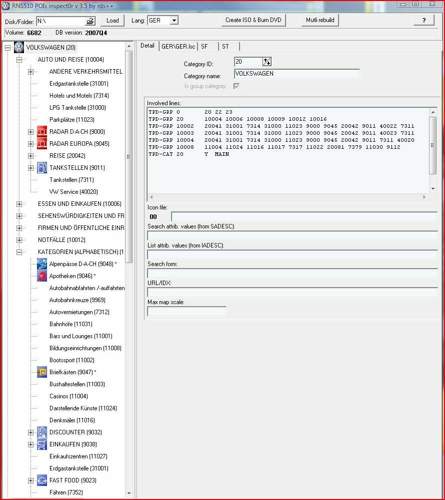This screenshot has width=445, height=500.
Task: Click the Create ISO & Burn DVD button
Action: point(253,20)
